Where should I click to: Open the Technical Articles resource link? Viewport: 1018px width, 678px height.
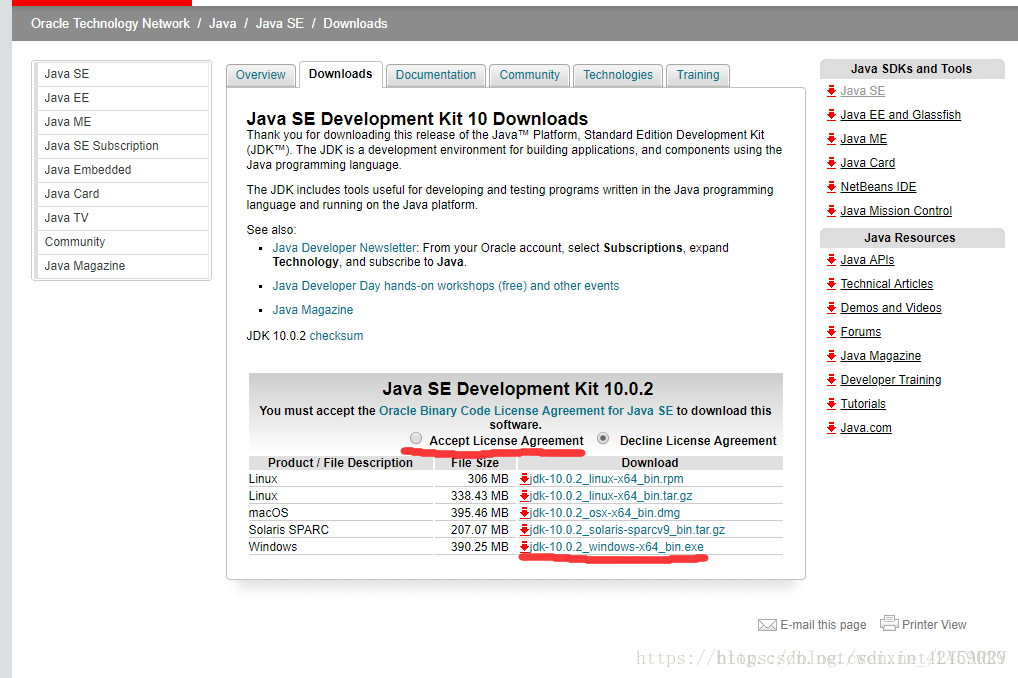(x=888, y=283)
